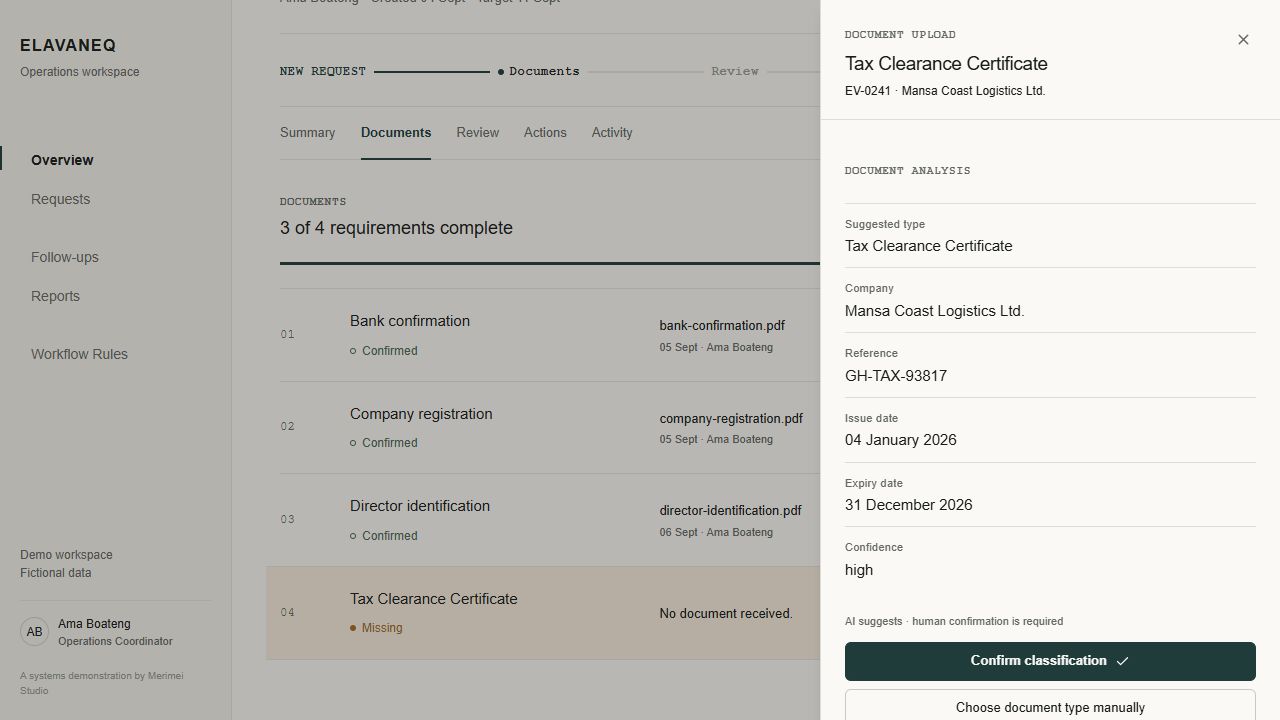Image resolution: width=1280 pixels, height=720 pixels.
Task: Click 'No document received.' text
Action: point(726,614)
